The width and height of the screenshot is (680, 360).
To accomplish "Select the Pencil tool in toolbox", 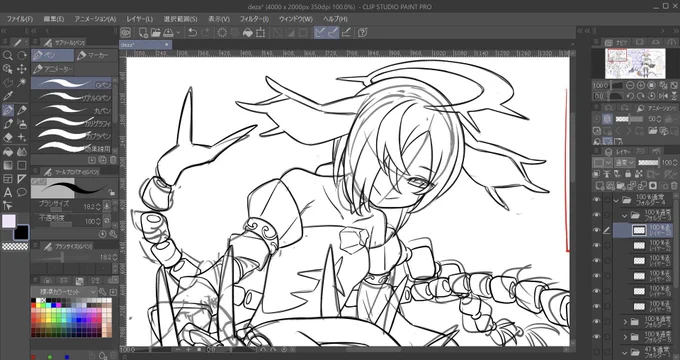I will (x=22, y=110).
